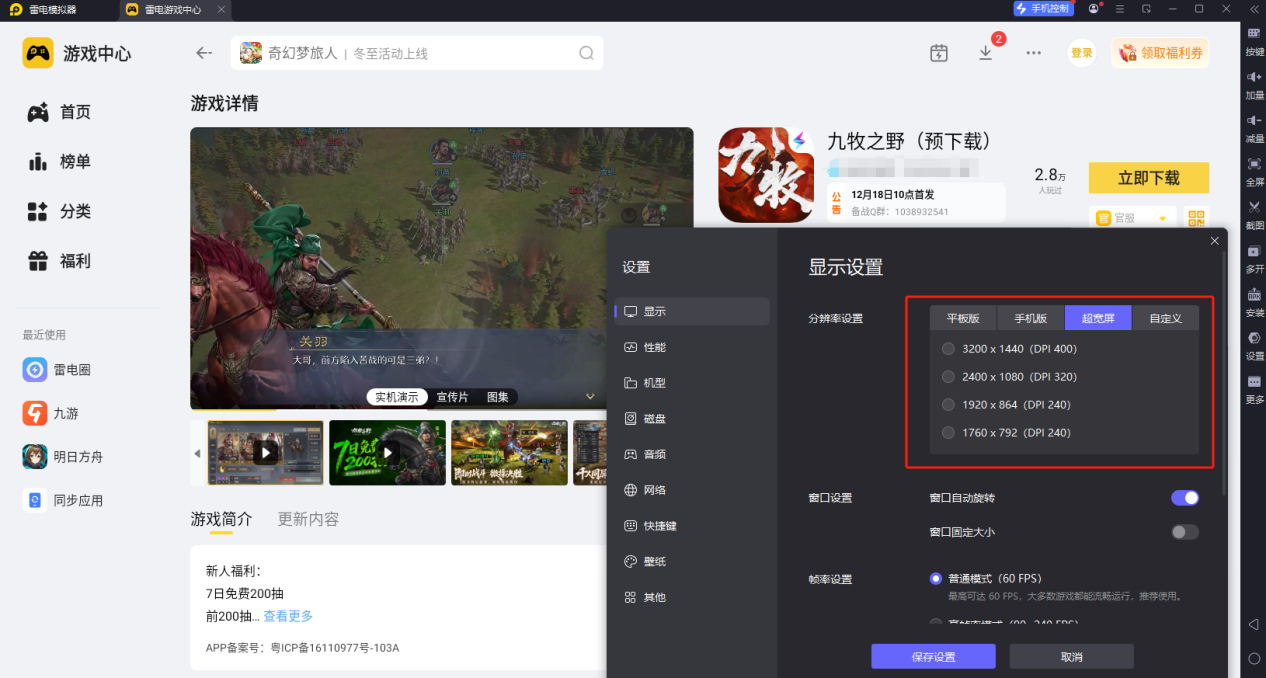Open the calendar reservation icon
Screen dimensions: 1266x678
click(x=938, y=53)
